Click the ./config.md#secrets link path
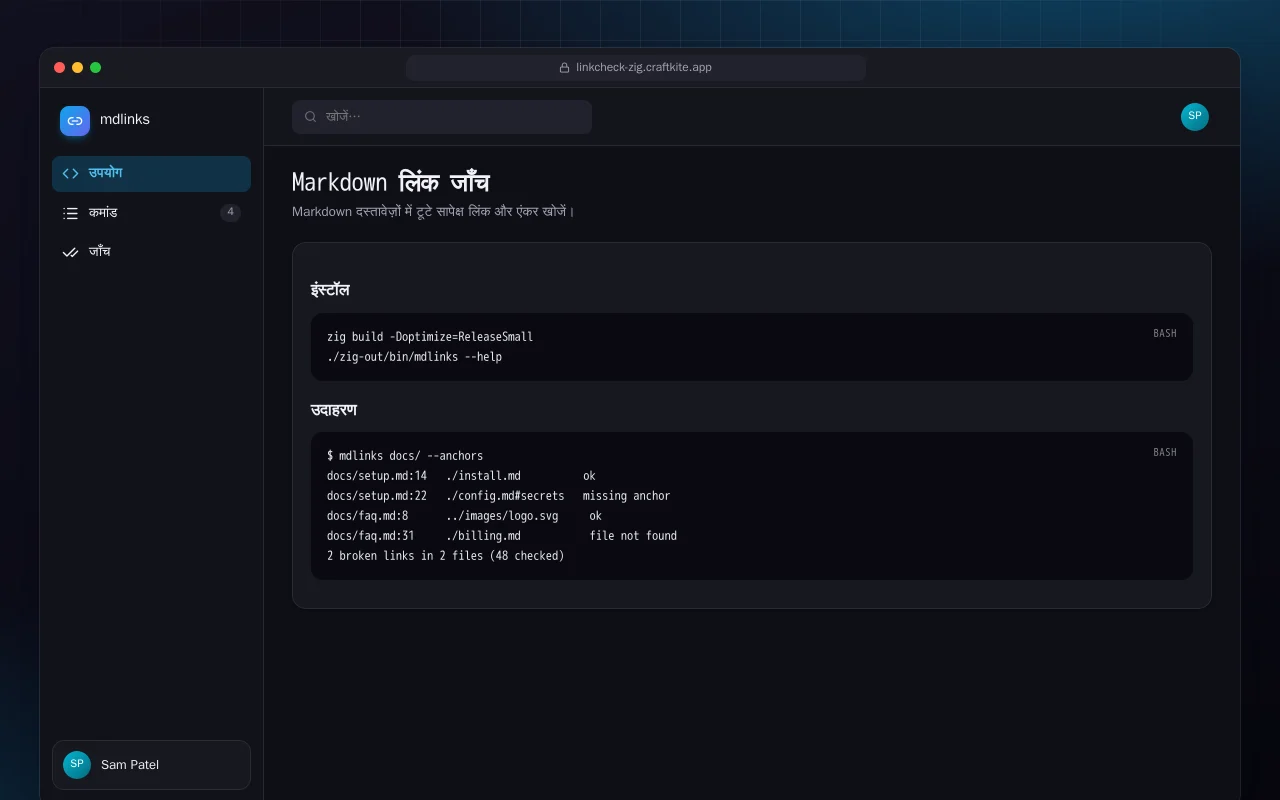The image size is (1280, 800). (505, 496)
